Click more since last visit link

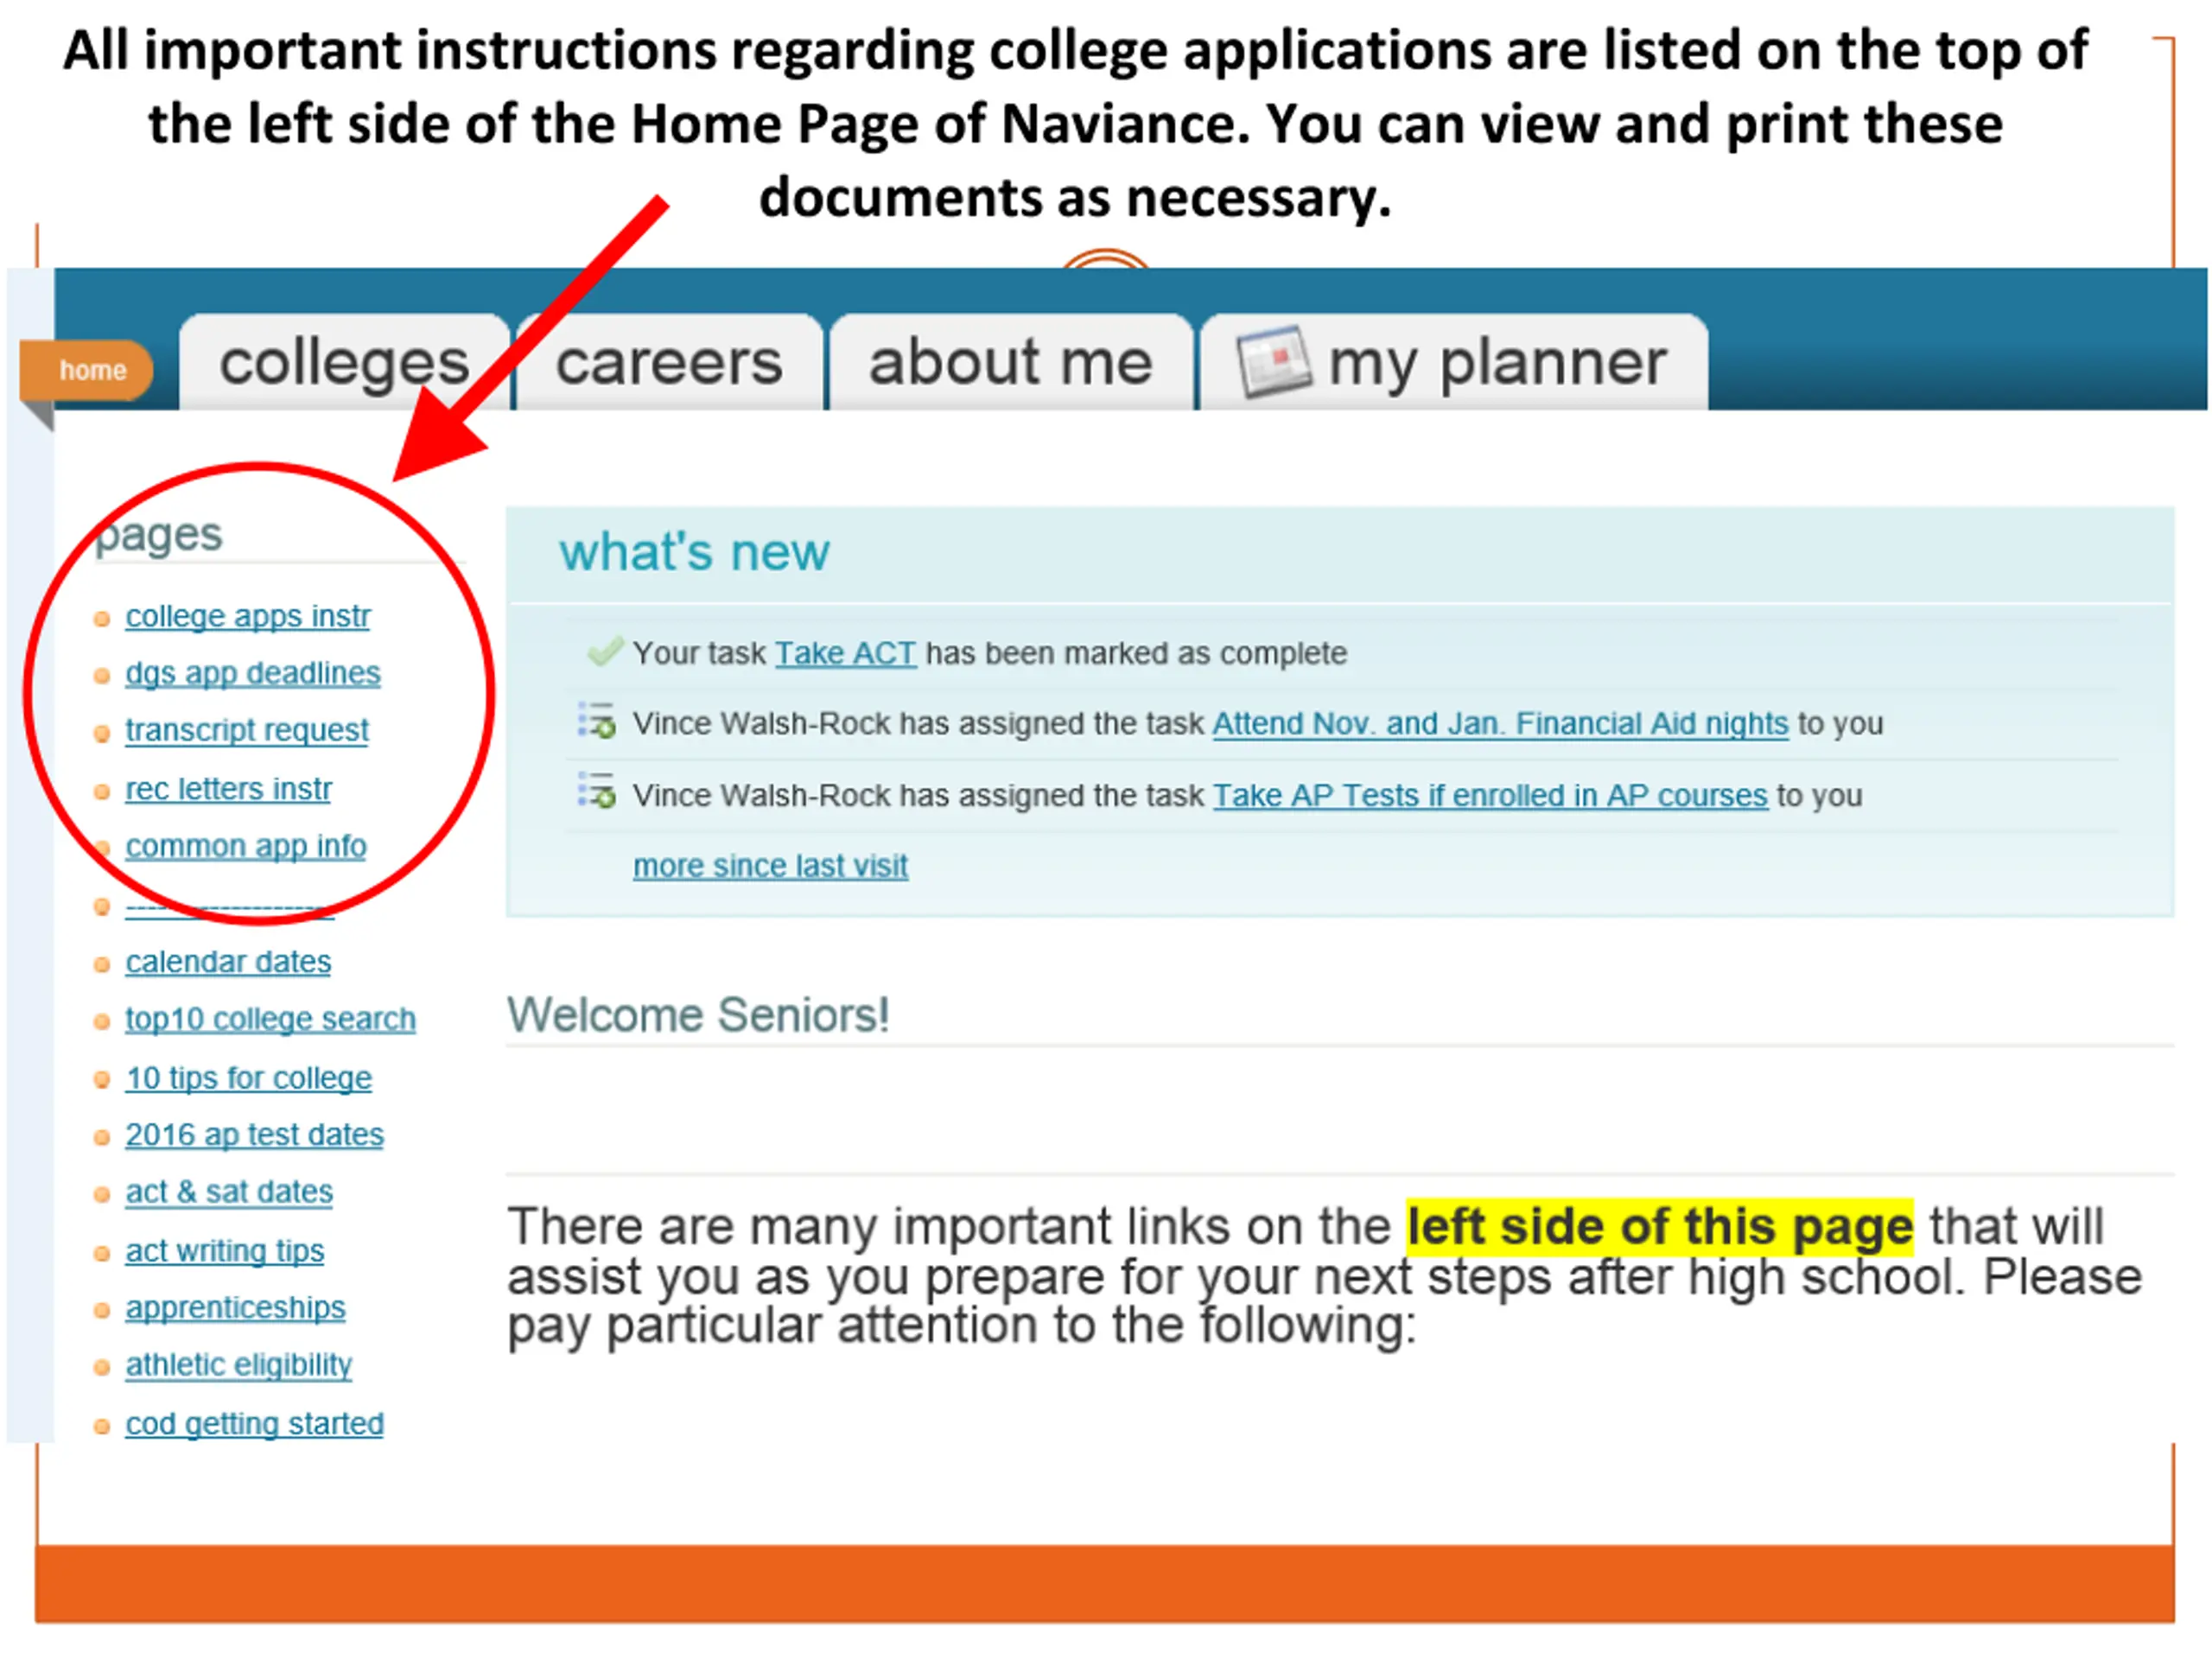tap(770, 865)
